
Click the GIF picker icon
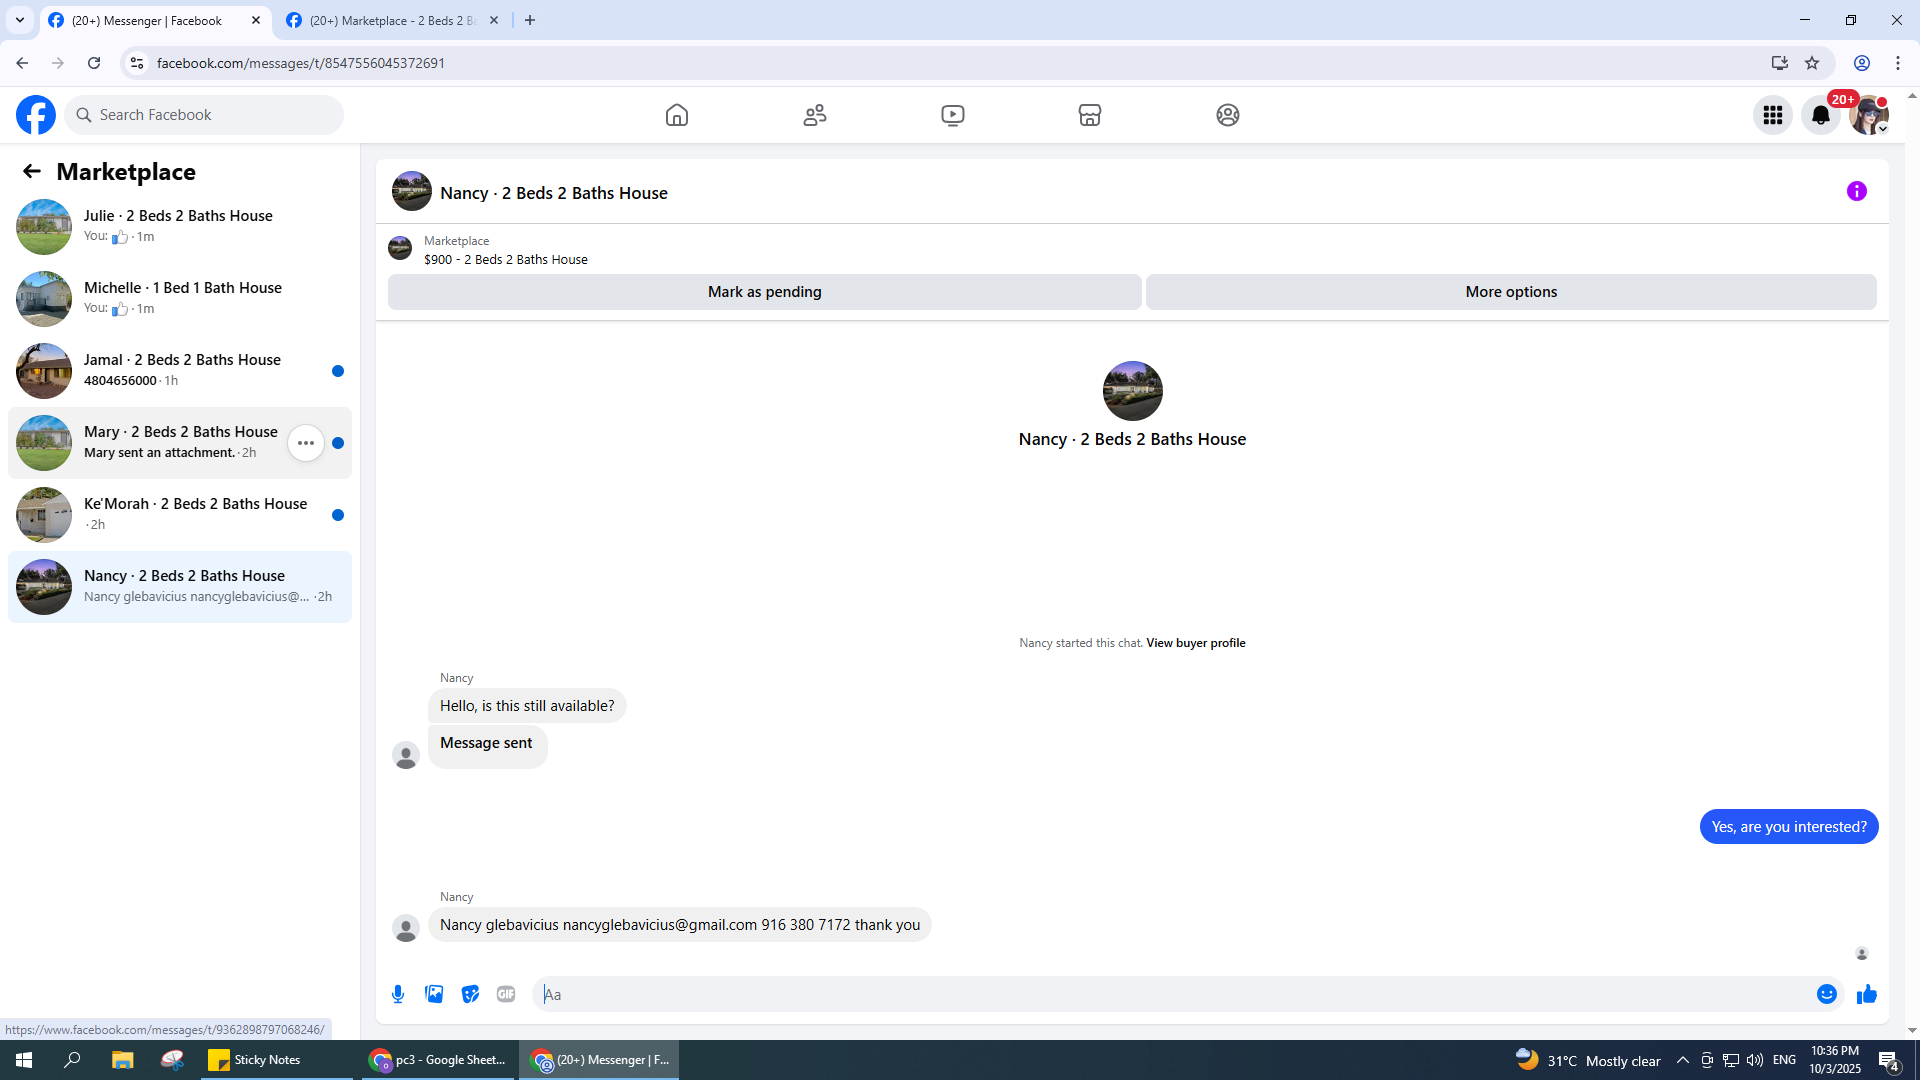pyautogui.click(x=506, y=994)
